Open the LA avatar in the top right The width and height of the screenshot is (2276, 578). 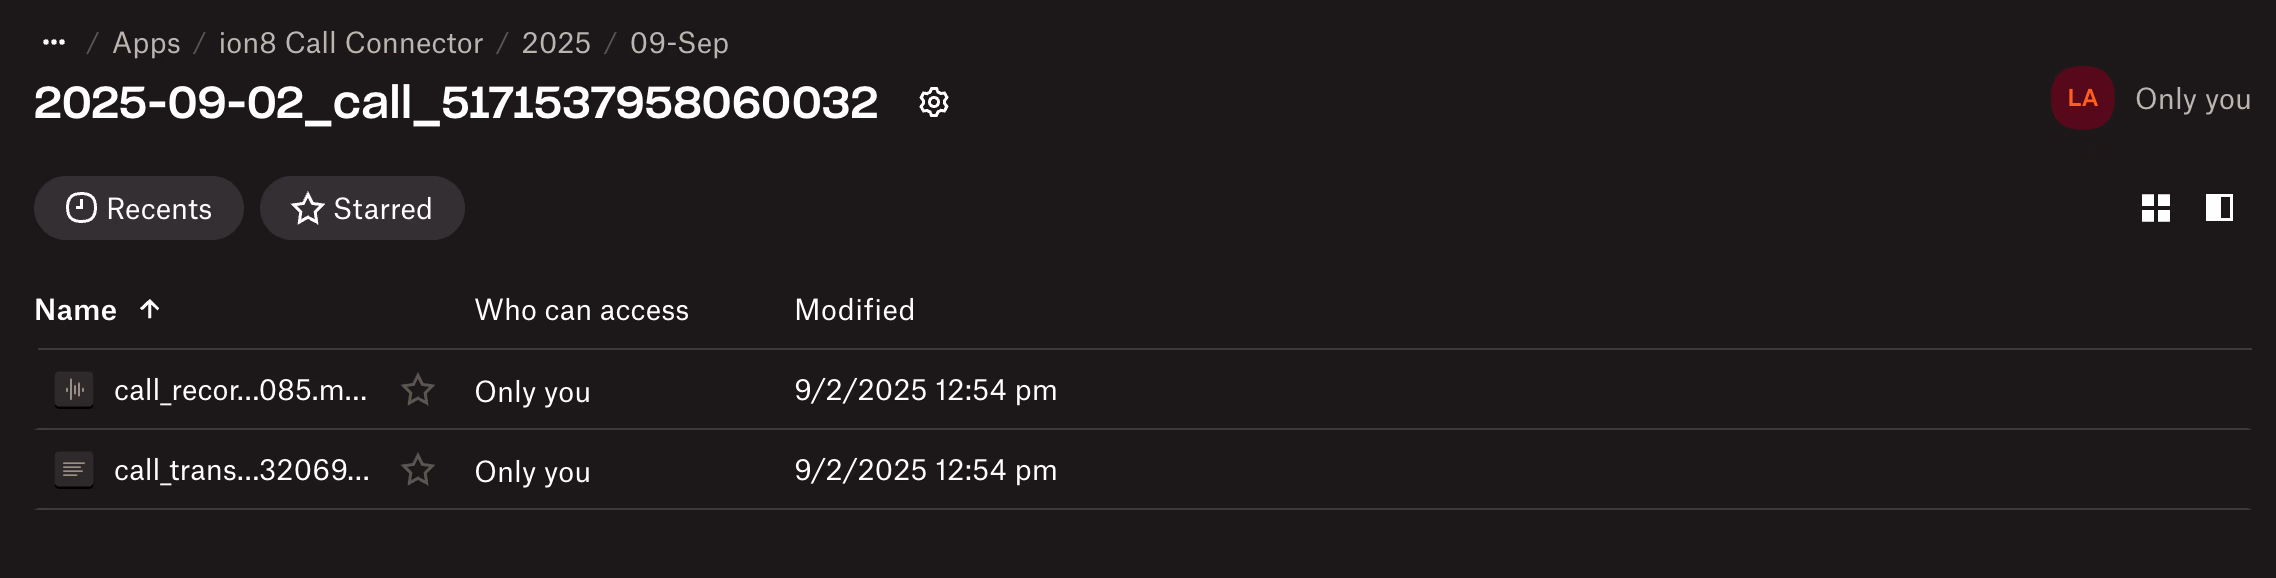tap(2083, 98)
